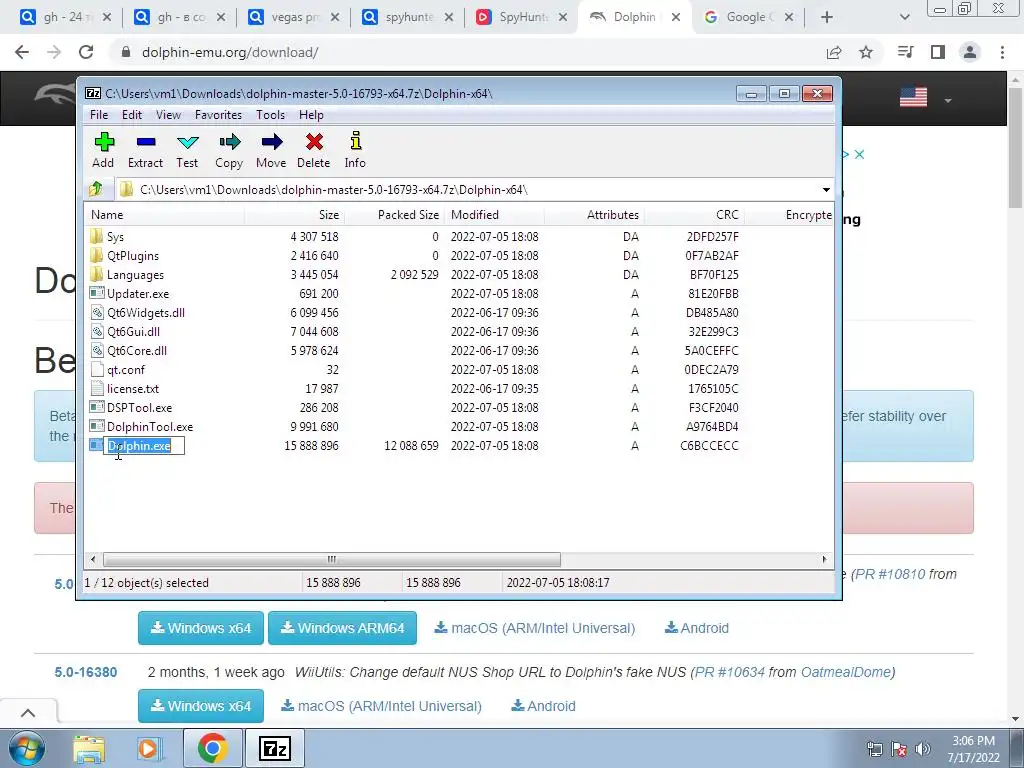
Task: Open the media player taskbar icon
Action: 148,749
